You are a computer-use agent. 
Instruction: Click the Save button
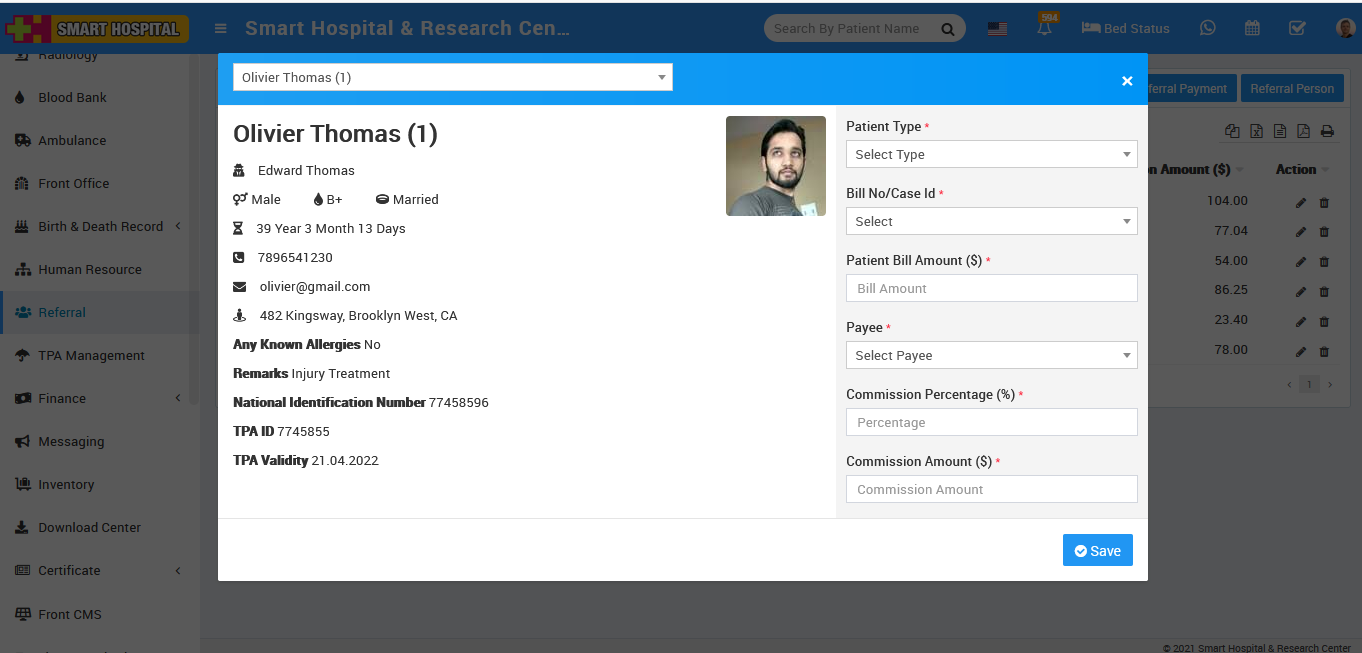point(1097,550)
